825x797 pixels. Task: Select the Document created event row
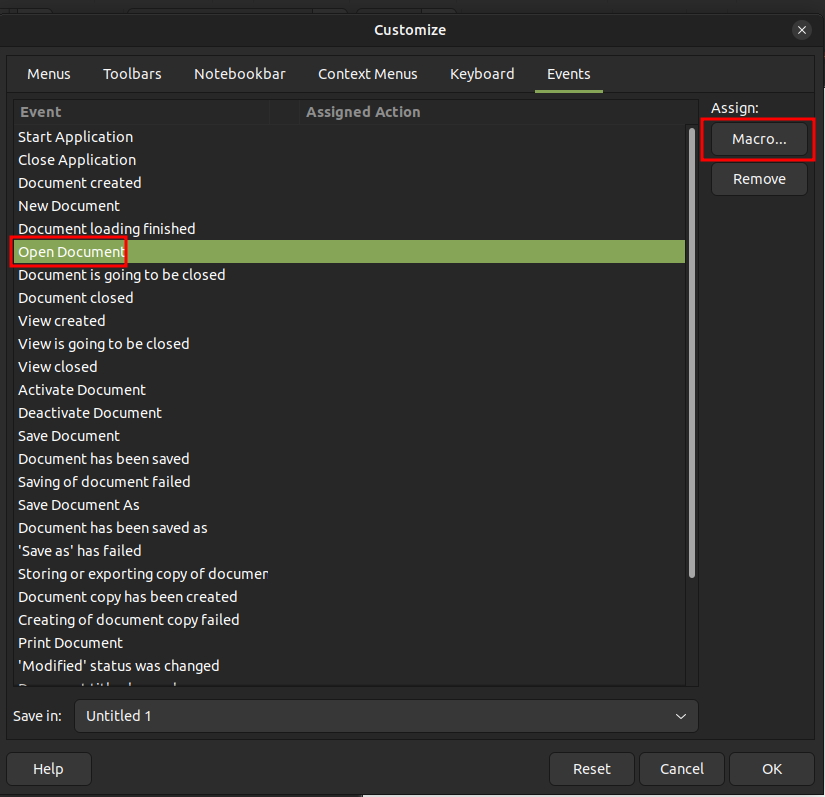80,183
